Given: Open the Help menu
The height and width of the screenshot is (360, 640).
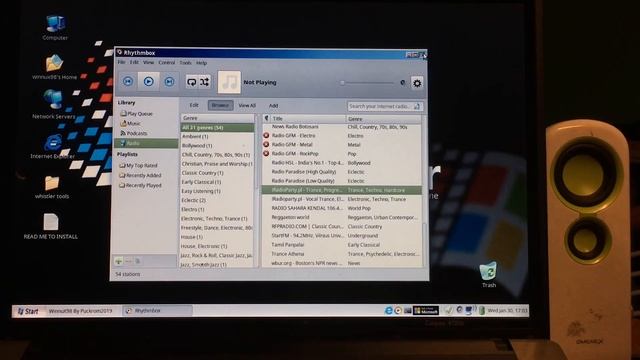Looking at the screenshot, I should [x=201, y=63].
